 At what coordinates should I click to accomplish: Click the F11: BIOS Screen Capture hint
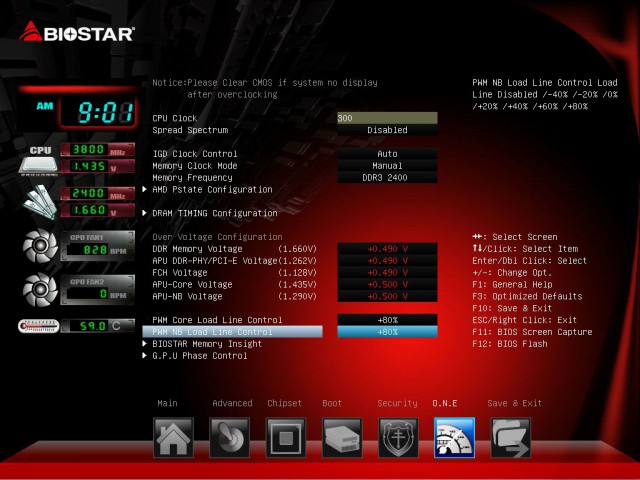(x=532, y=332)
